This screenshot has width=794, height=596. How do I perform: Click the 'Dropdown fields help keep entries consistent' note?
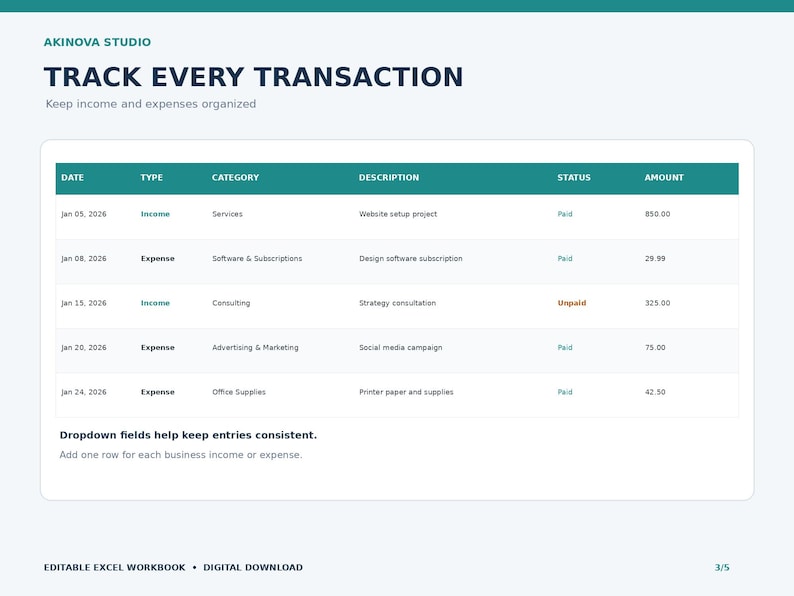[x=188, y=435]
